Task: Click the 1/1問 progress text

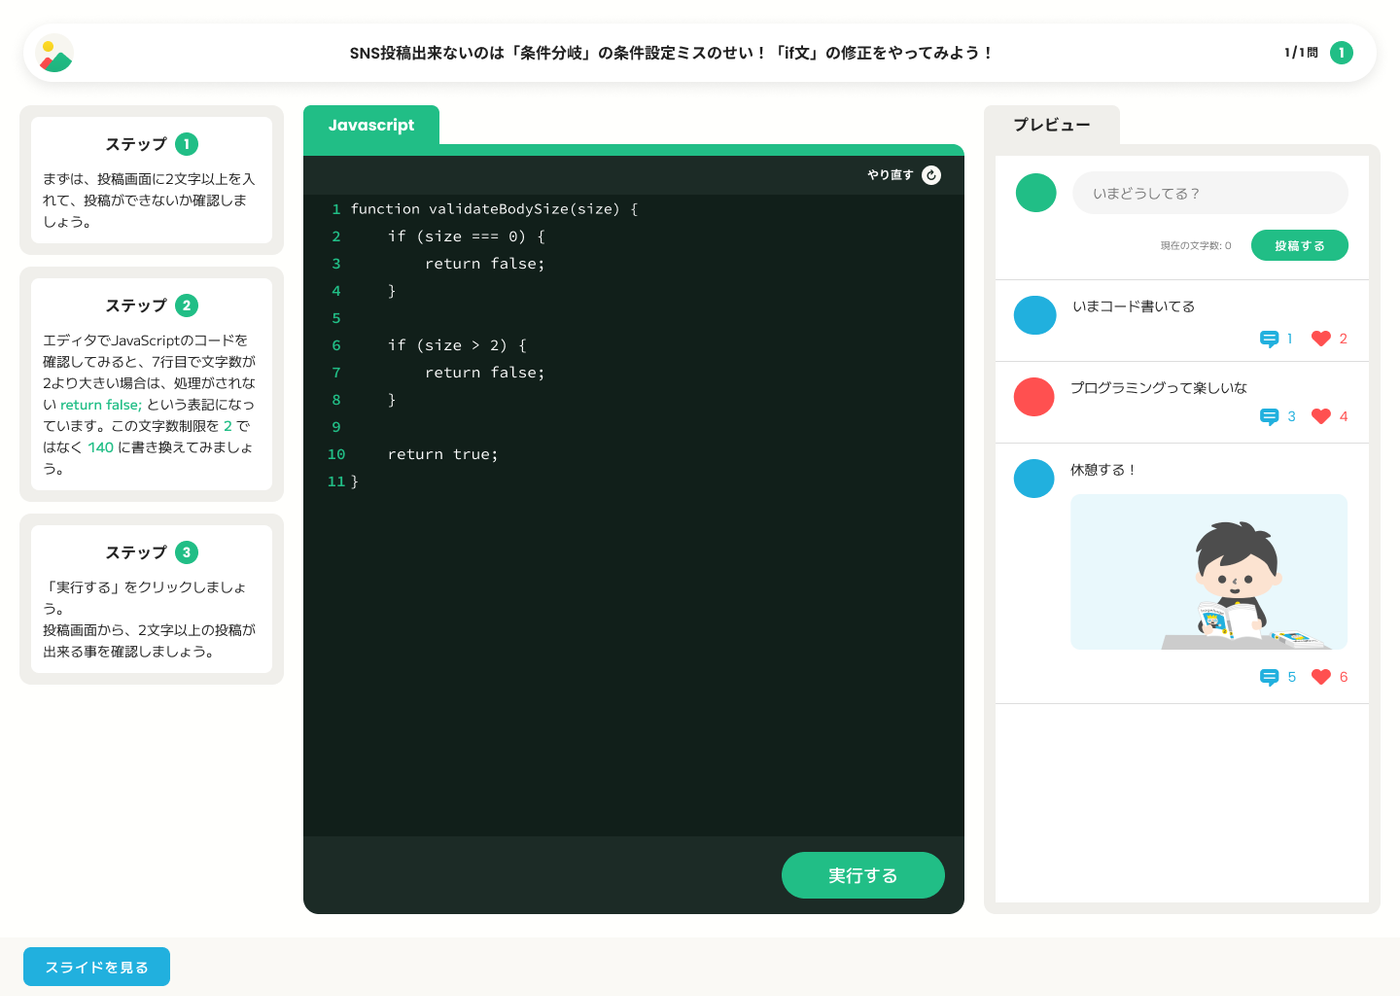Action: point(1301,53)
